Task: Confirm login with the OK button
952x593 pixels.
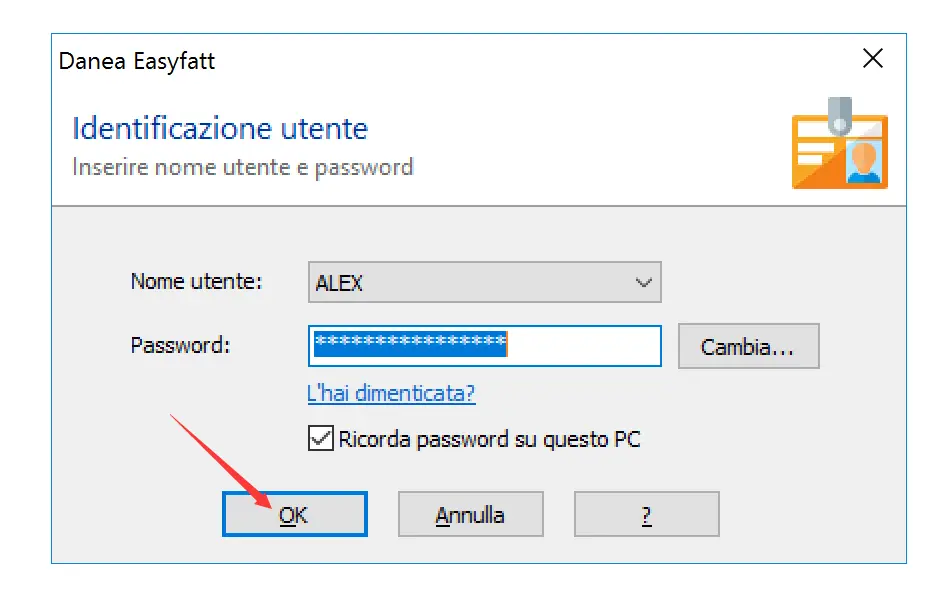Action: click(x=294, y=515)
